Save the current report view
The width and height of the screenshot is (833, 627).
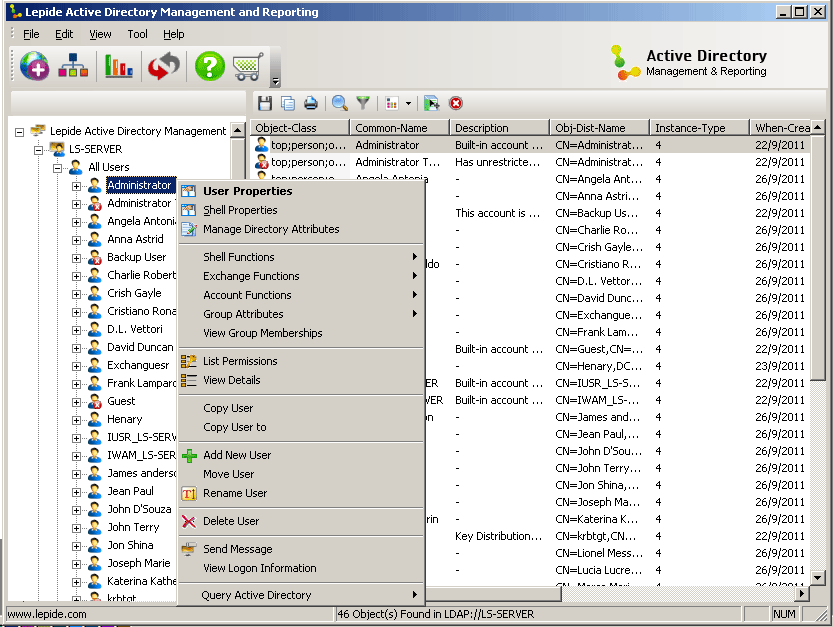pos(263,102)
